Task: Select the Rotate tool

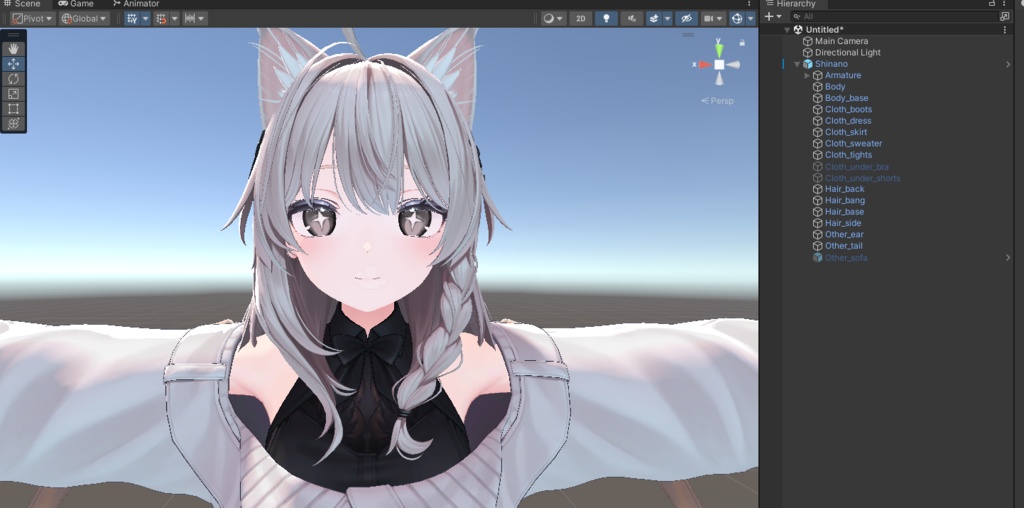Action: (x=13, y=79)
